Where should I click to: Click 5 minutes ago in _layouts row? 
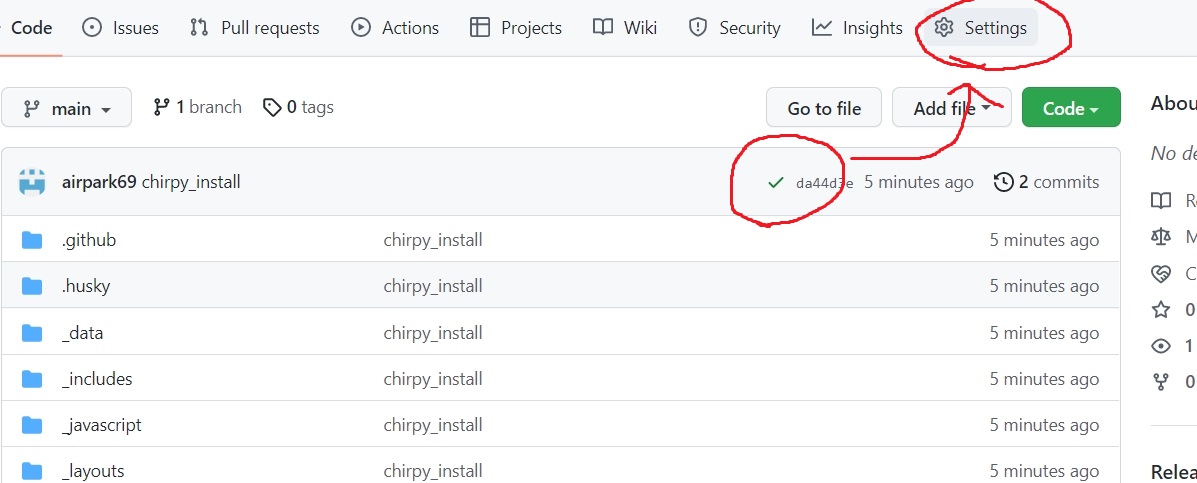point(1044,472)
